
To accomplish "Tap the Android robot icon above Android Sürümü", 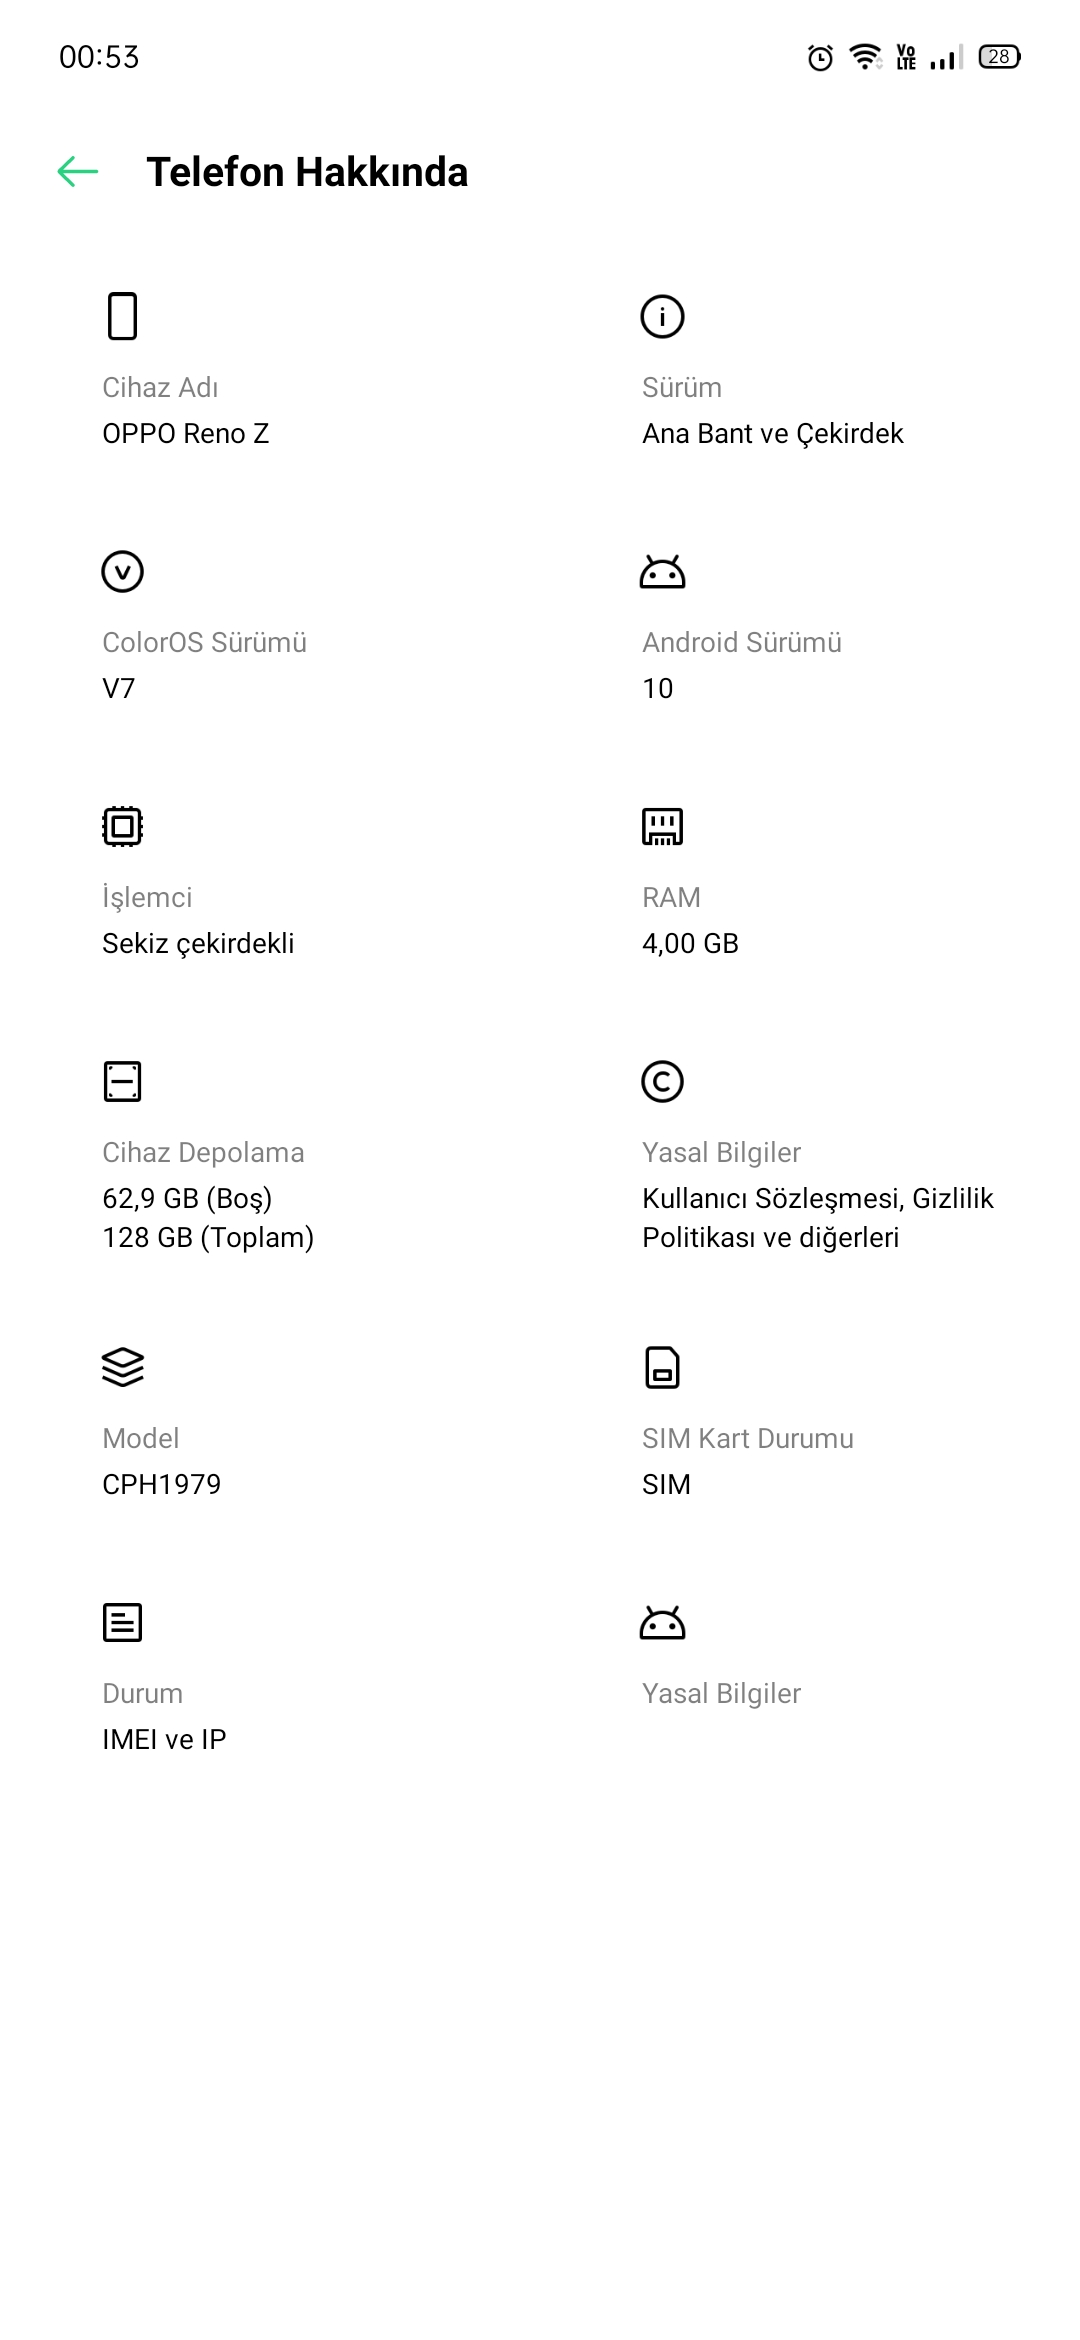I will click(x=662, y=571).
